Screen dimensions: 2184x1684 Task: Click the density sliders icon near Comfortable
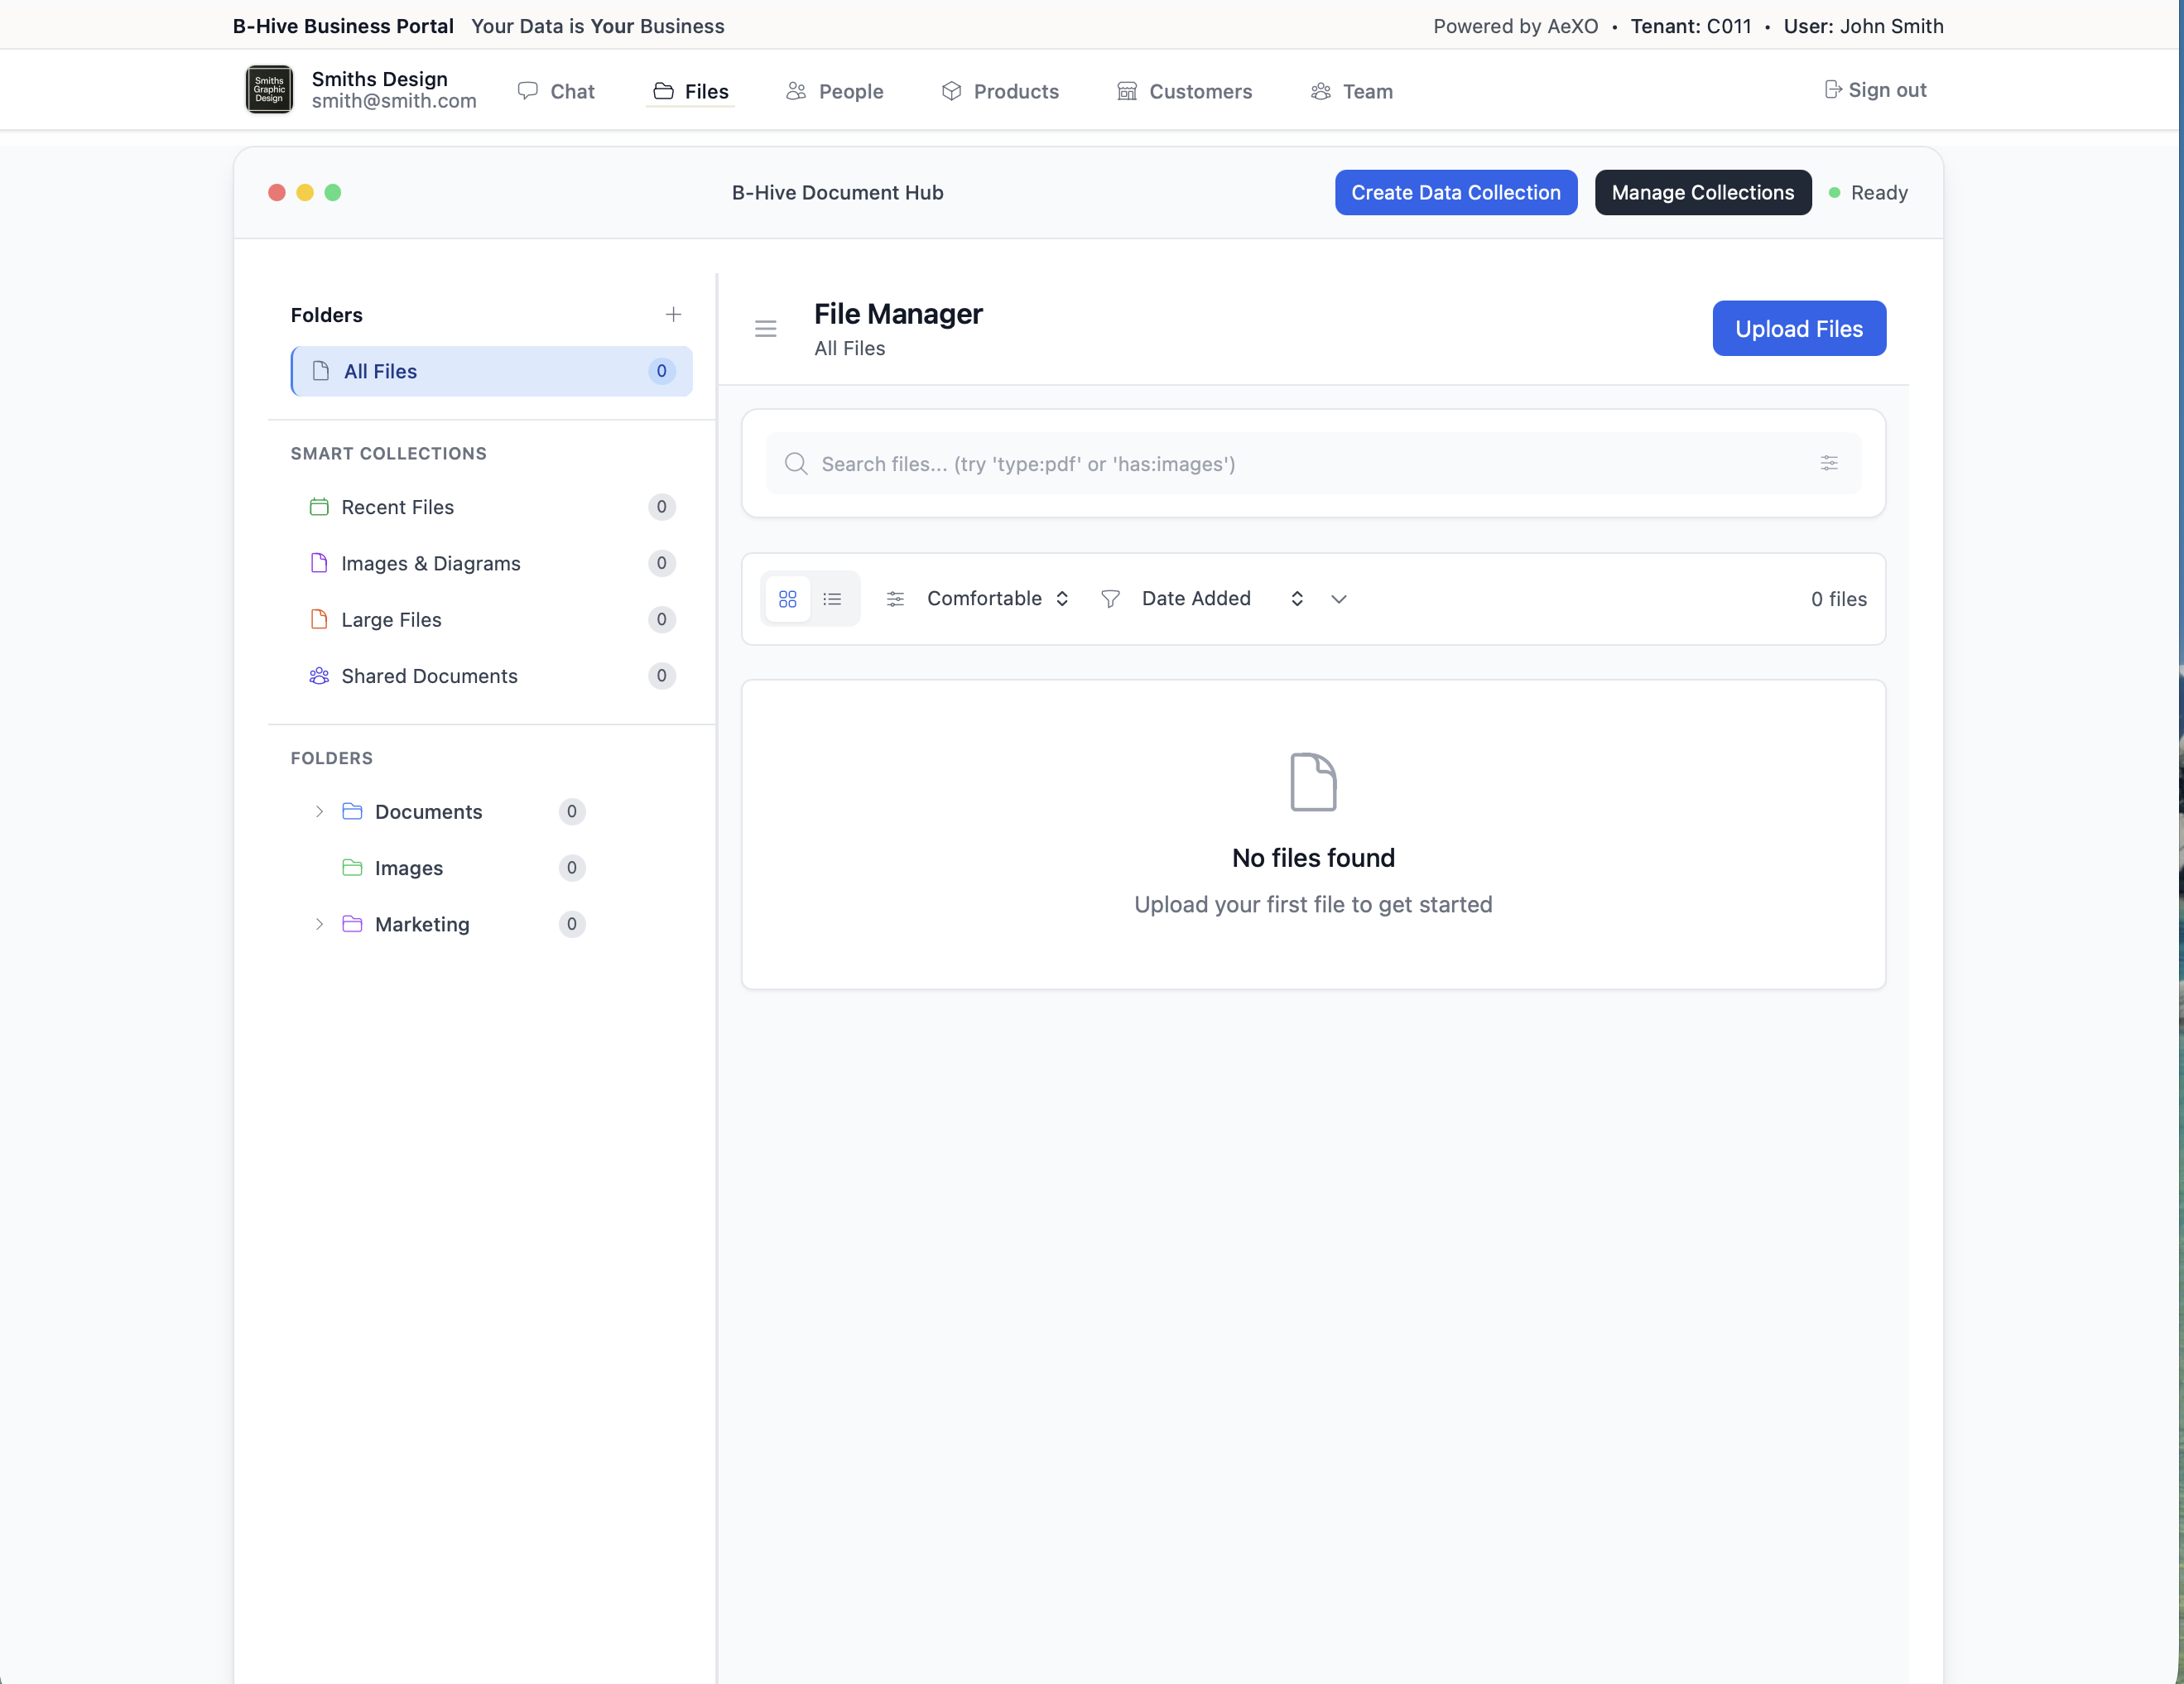895,599
